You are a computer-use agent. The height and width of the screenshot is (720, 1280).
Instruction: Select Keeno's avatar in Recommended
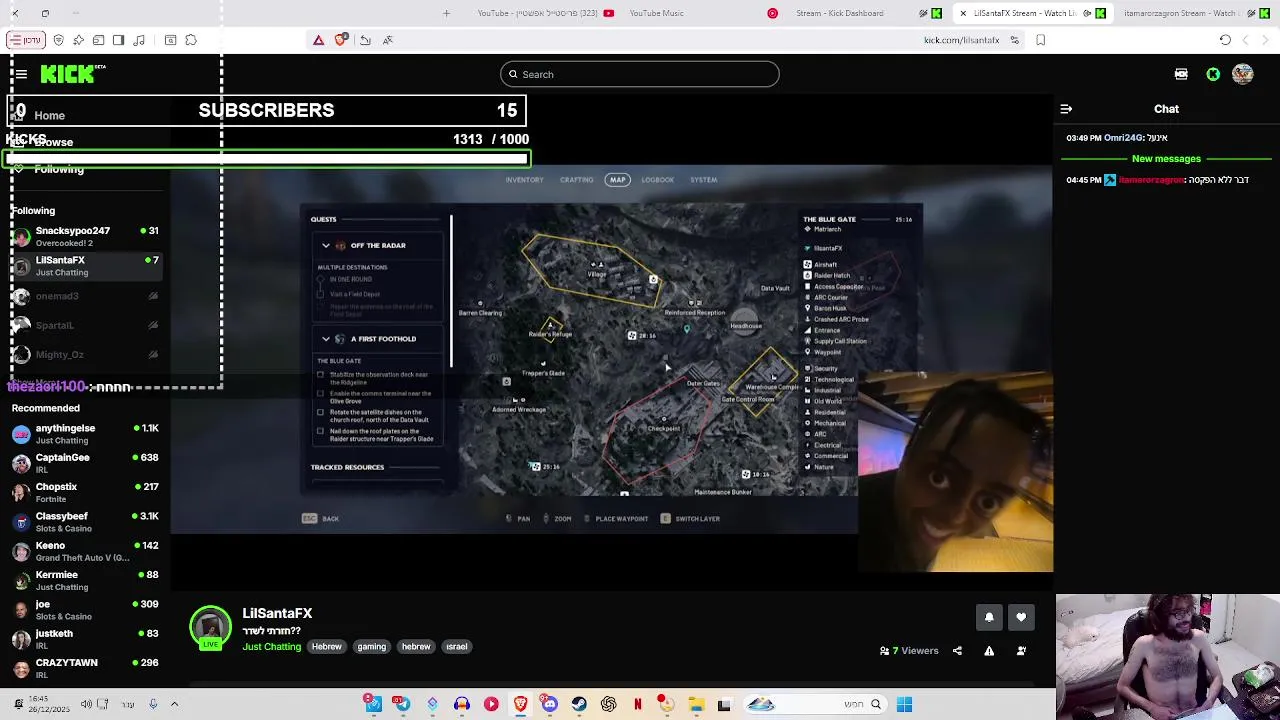tap(21, 551)
